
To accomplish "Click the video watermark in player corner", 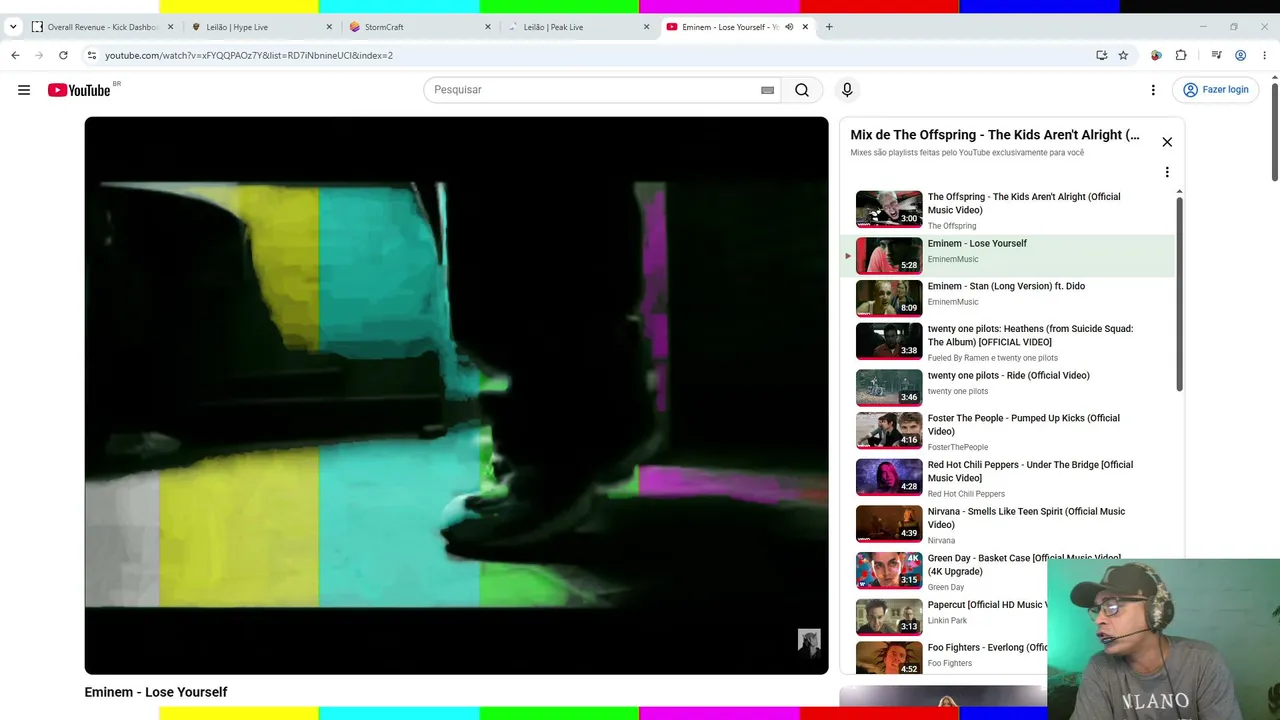I will (x=809, y=642).
